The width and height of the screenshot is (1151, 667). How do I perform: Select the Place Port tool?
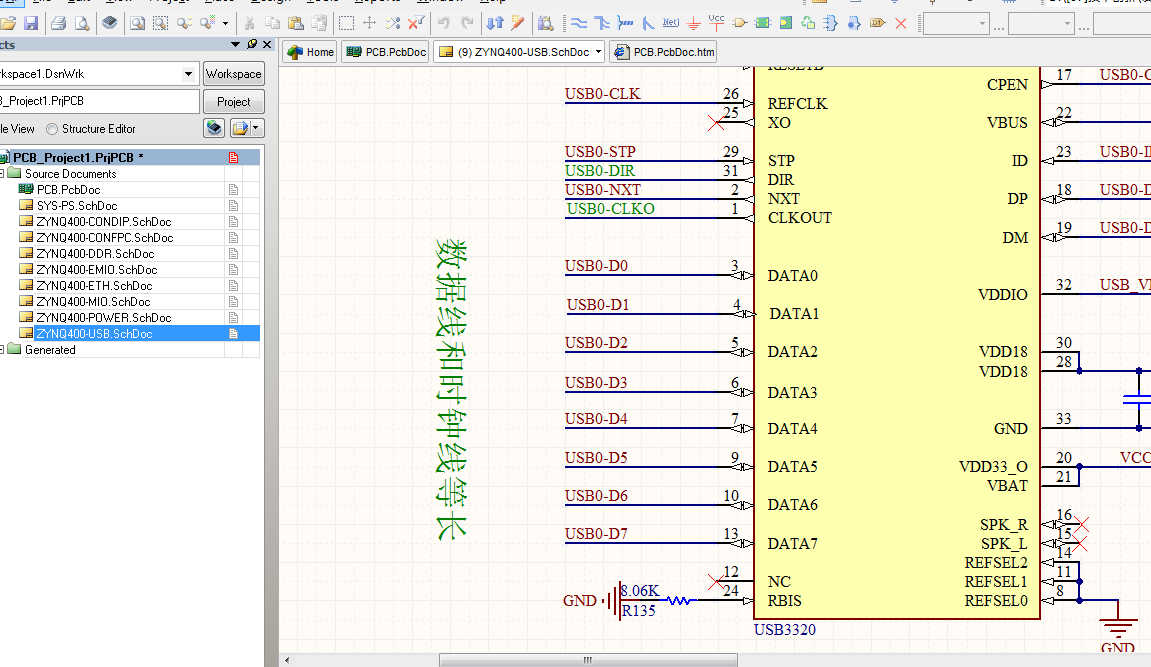point(877,23)
